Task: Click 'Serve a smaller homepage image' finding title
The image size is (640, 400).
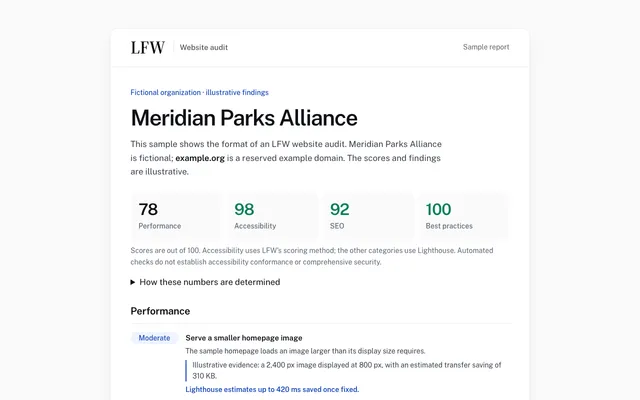Action: coord(244,338)
